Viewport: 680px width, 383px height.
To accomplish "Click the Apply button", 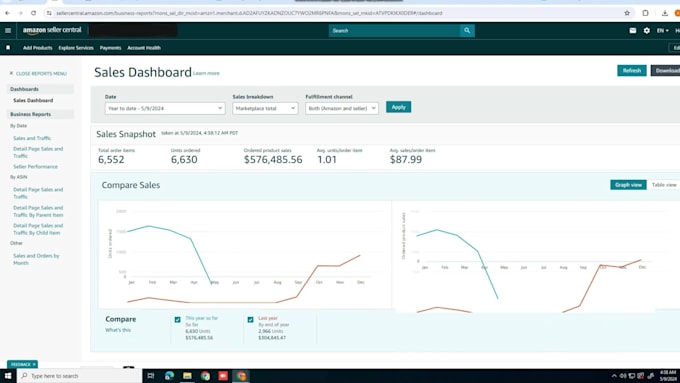I will (398, 107).
